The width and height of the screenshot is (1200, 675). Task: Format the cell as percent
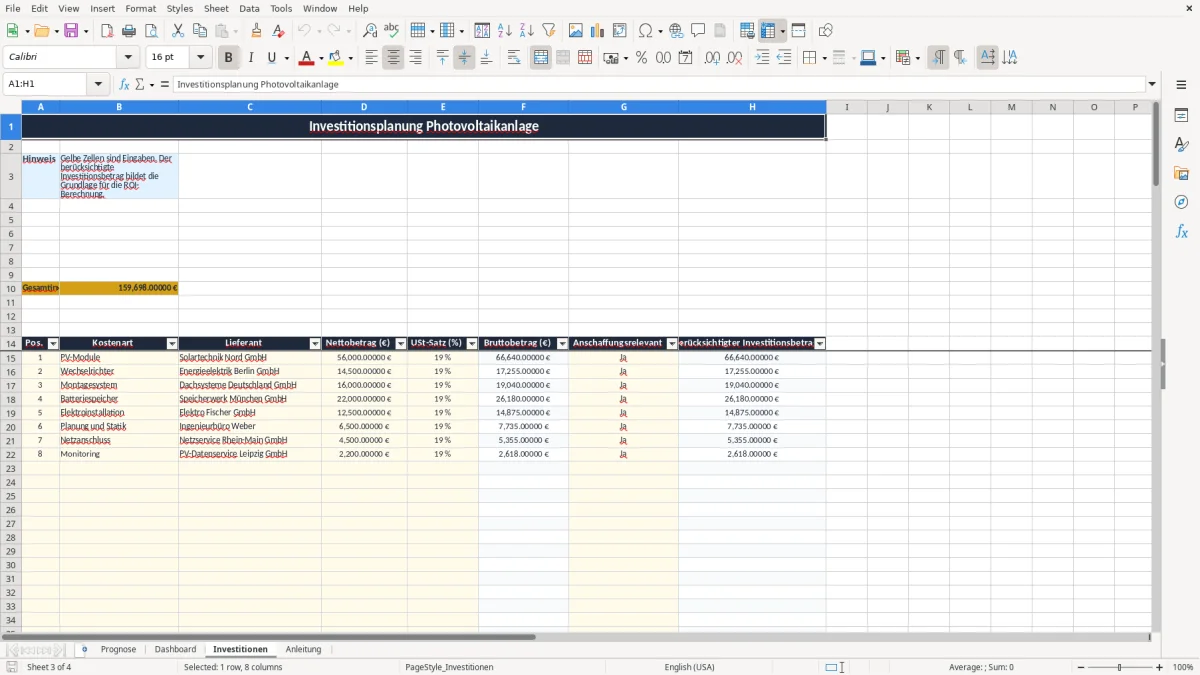pyautogui.click(x=641, y=58)
